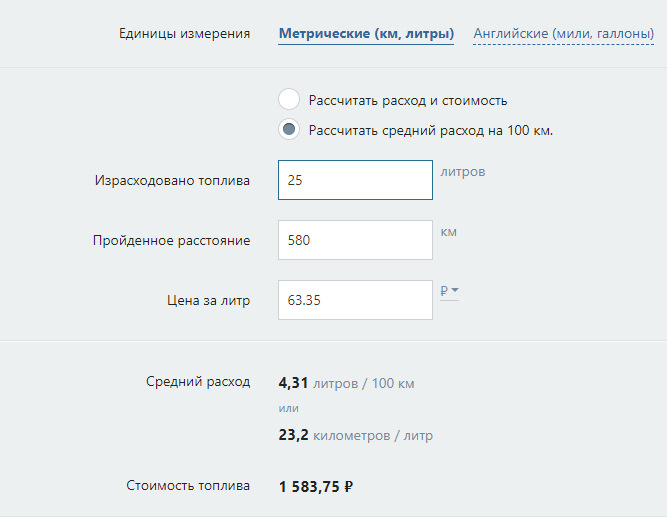Click the Единицы измерения label
This screenshot has width=667, height=517.
click(x=184, y=34)
